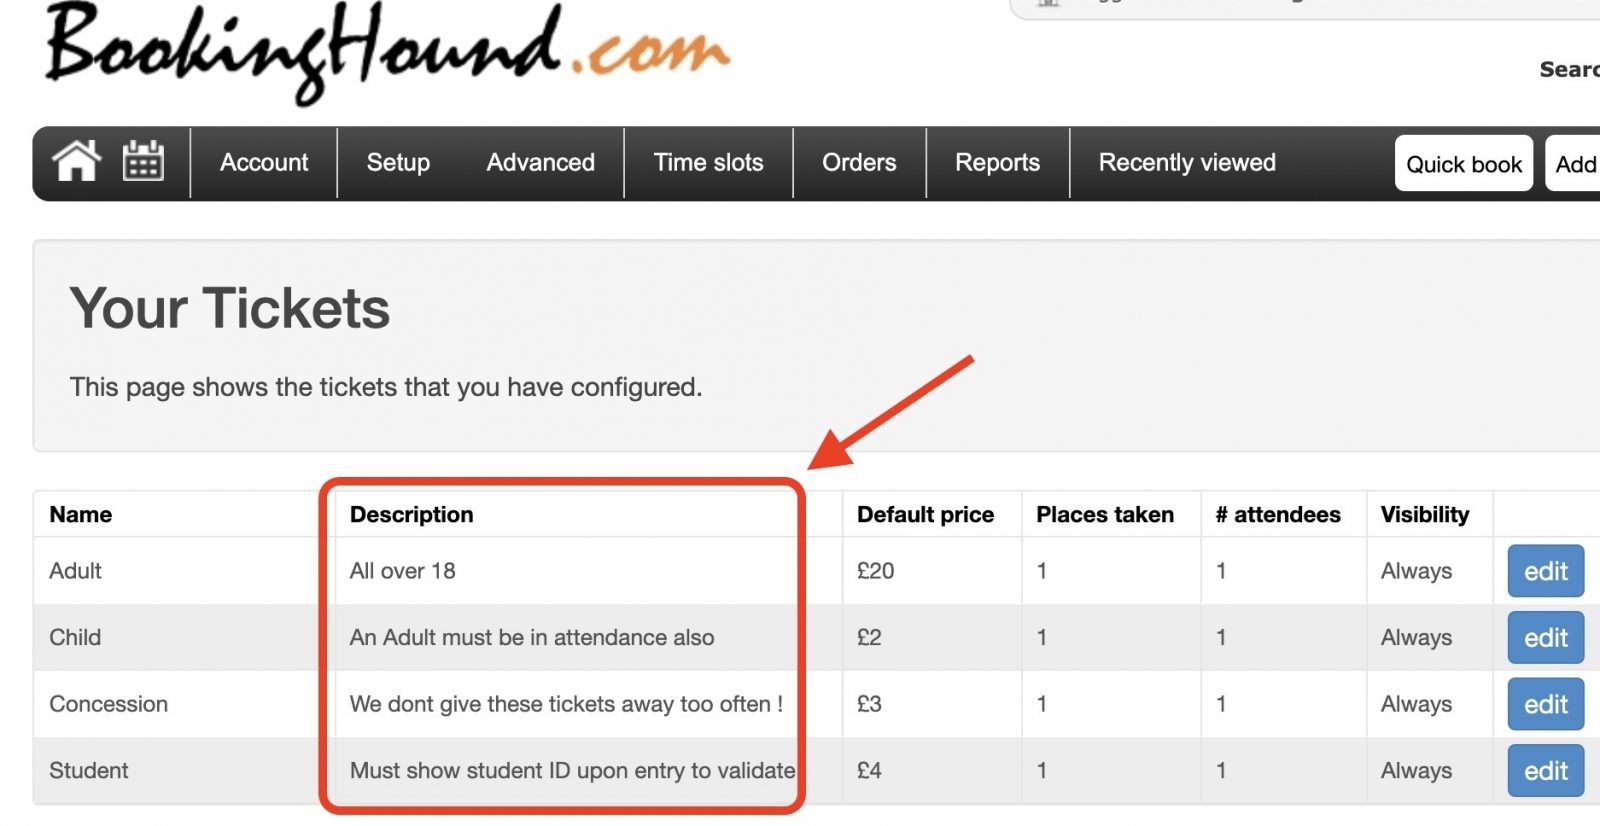Screen dimensions: 1600x826
Task: Open the Account menu
Action: coord(264,163)
